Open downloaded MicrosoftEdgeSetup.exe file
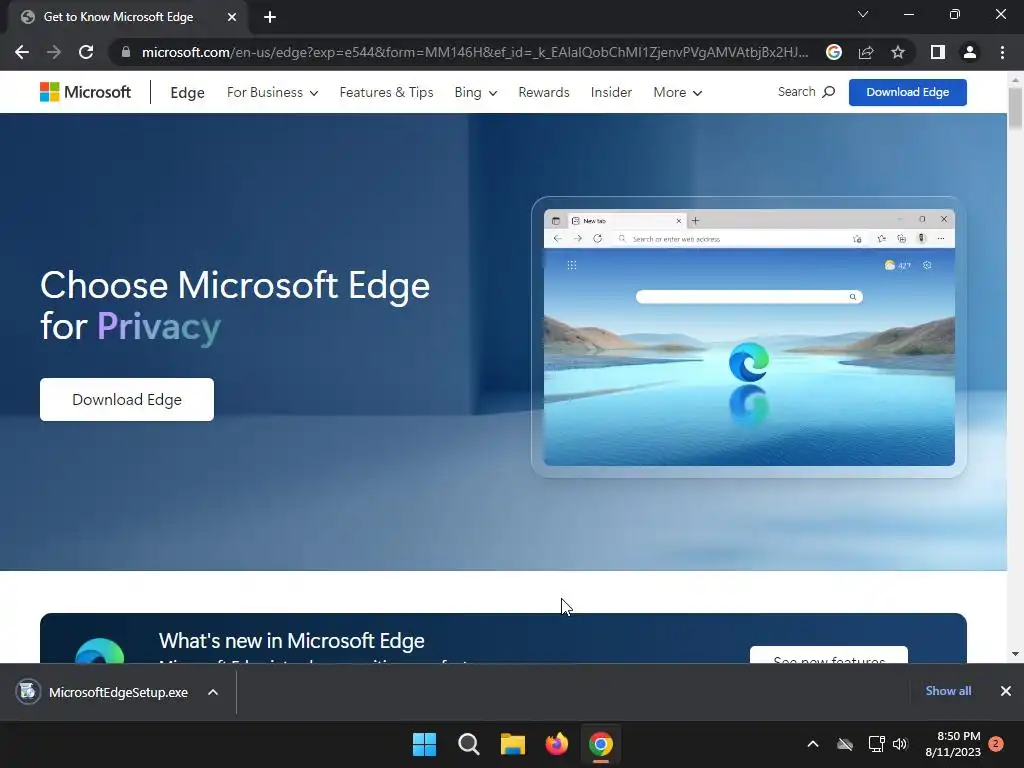The image size is (1024, 768). (x=118, y=692)
